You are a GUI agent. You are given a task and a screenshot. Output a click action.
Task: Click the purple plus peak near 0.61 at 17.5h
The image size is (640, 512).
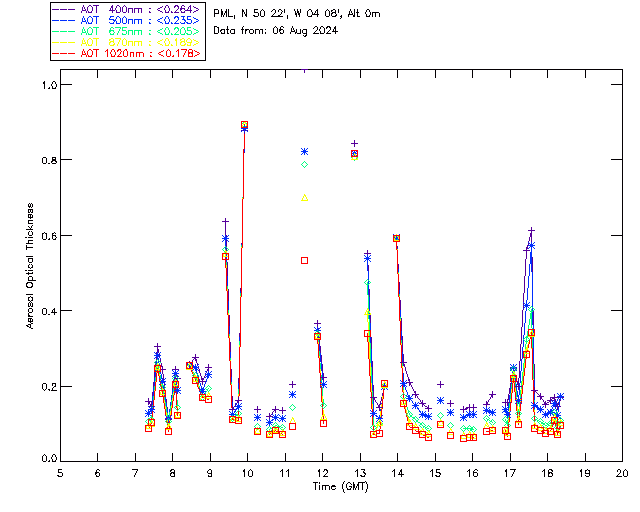point(531,231)
